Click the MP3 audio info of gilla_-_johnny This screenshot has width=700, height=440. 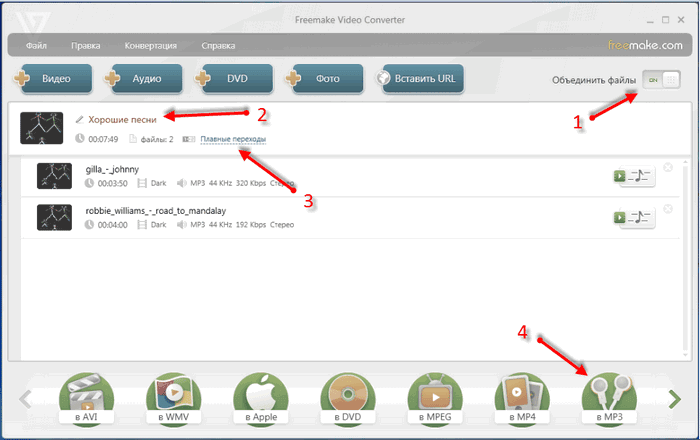(x=235, y=183)
